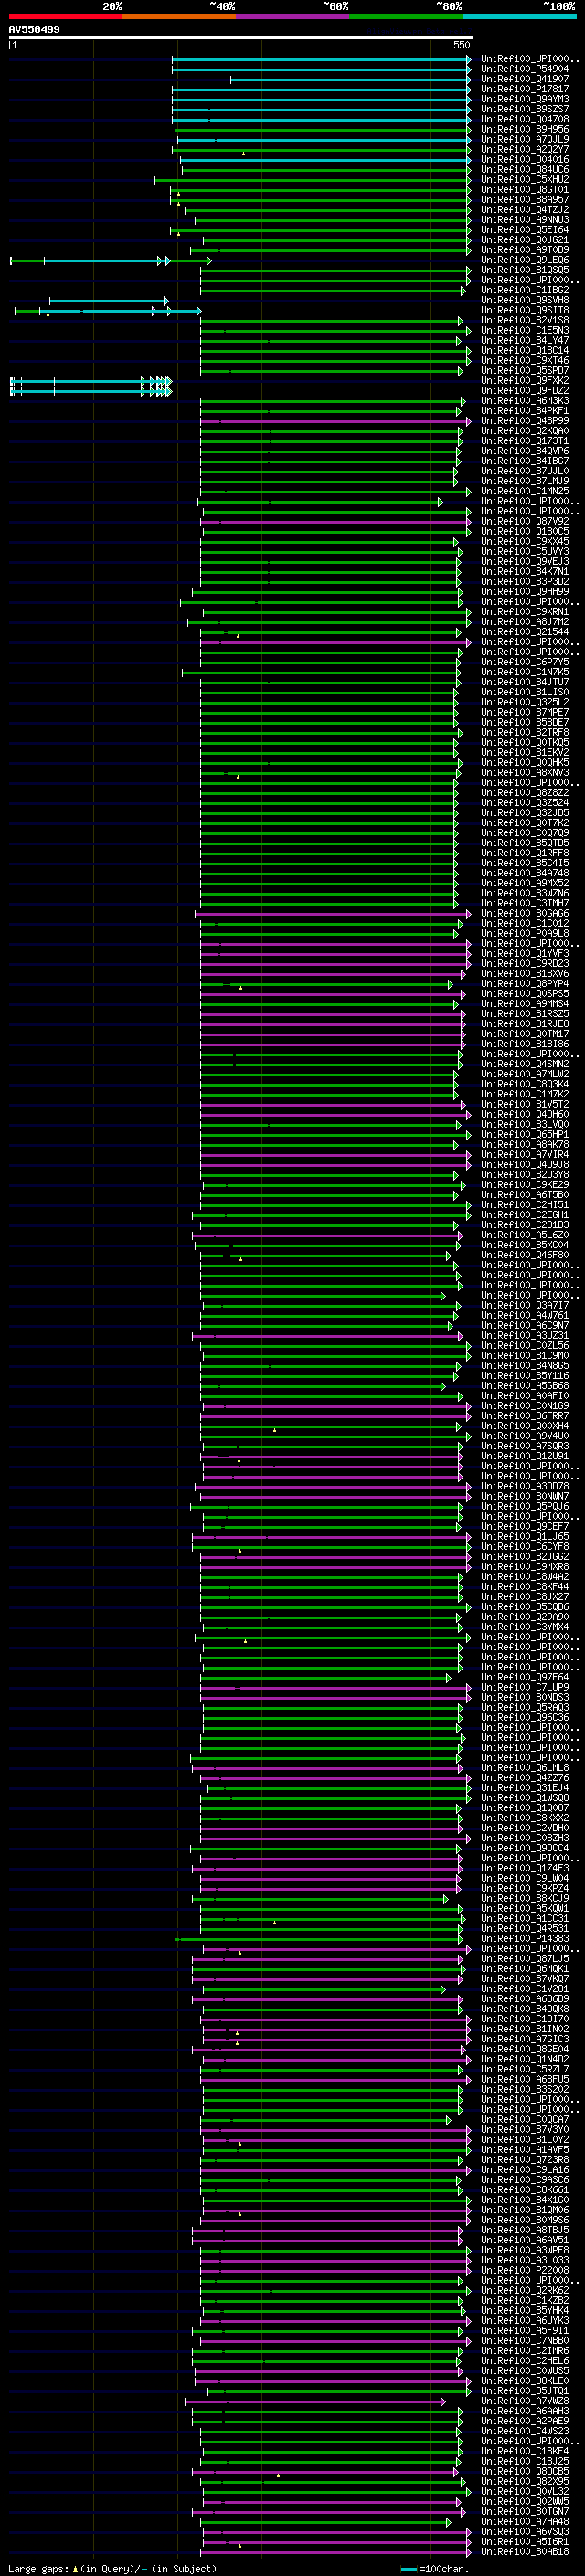Select label UniRef100_Q9SIT8
This screenshot has width=585, height=2576.
click(525, 310)
